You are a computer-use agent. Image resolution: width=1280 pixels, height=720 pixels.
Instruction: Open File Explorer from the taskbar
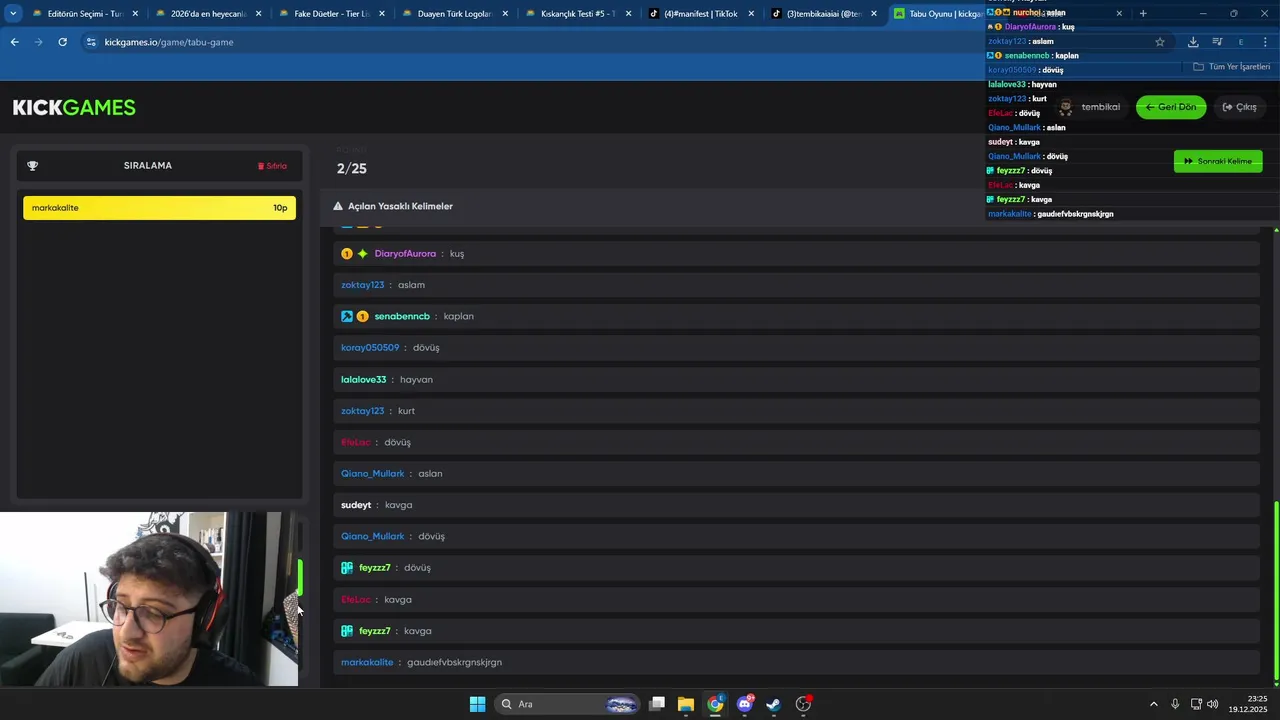[686, 704]
